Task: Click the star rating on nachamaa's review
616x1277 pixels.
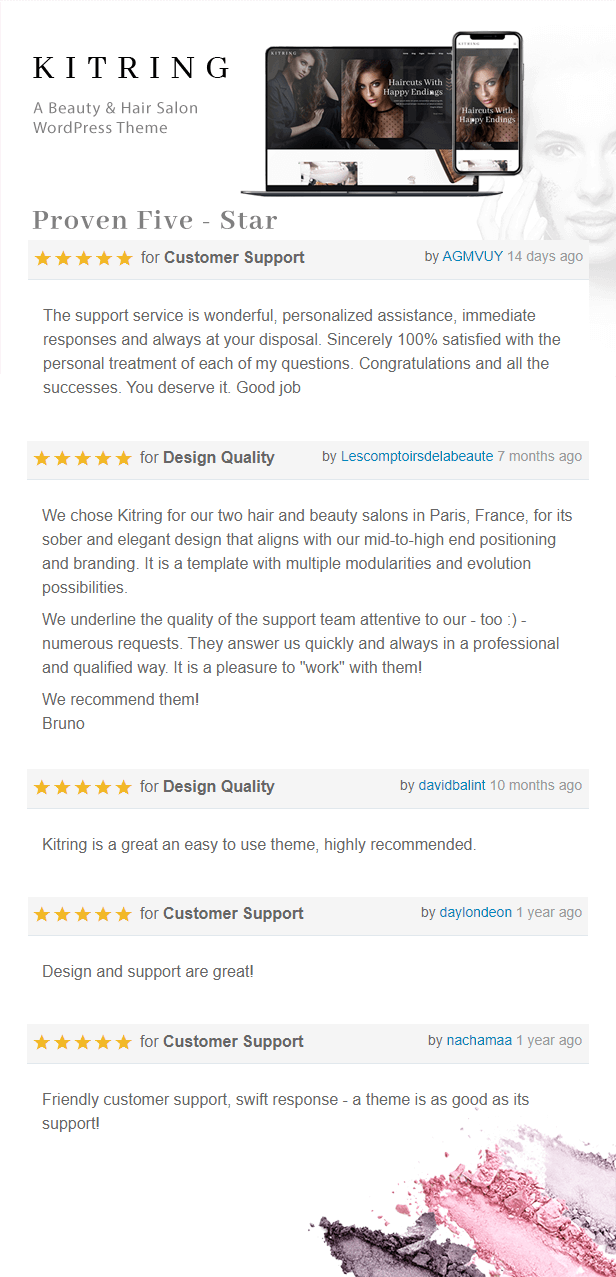Action: click(x=83, y=1042)
